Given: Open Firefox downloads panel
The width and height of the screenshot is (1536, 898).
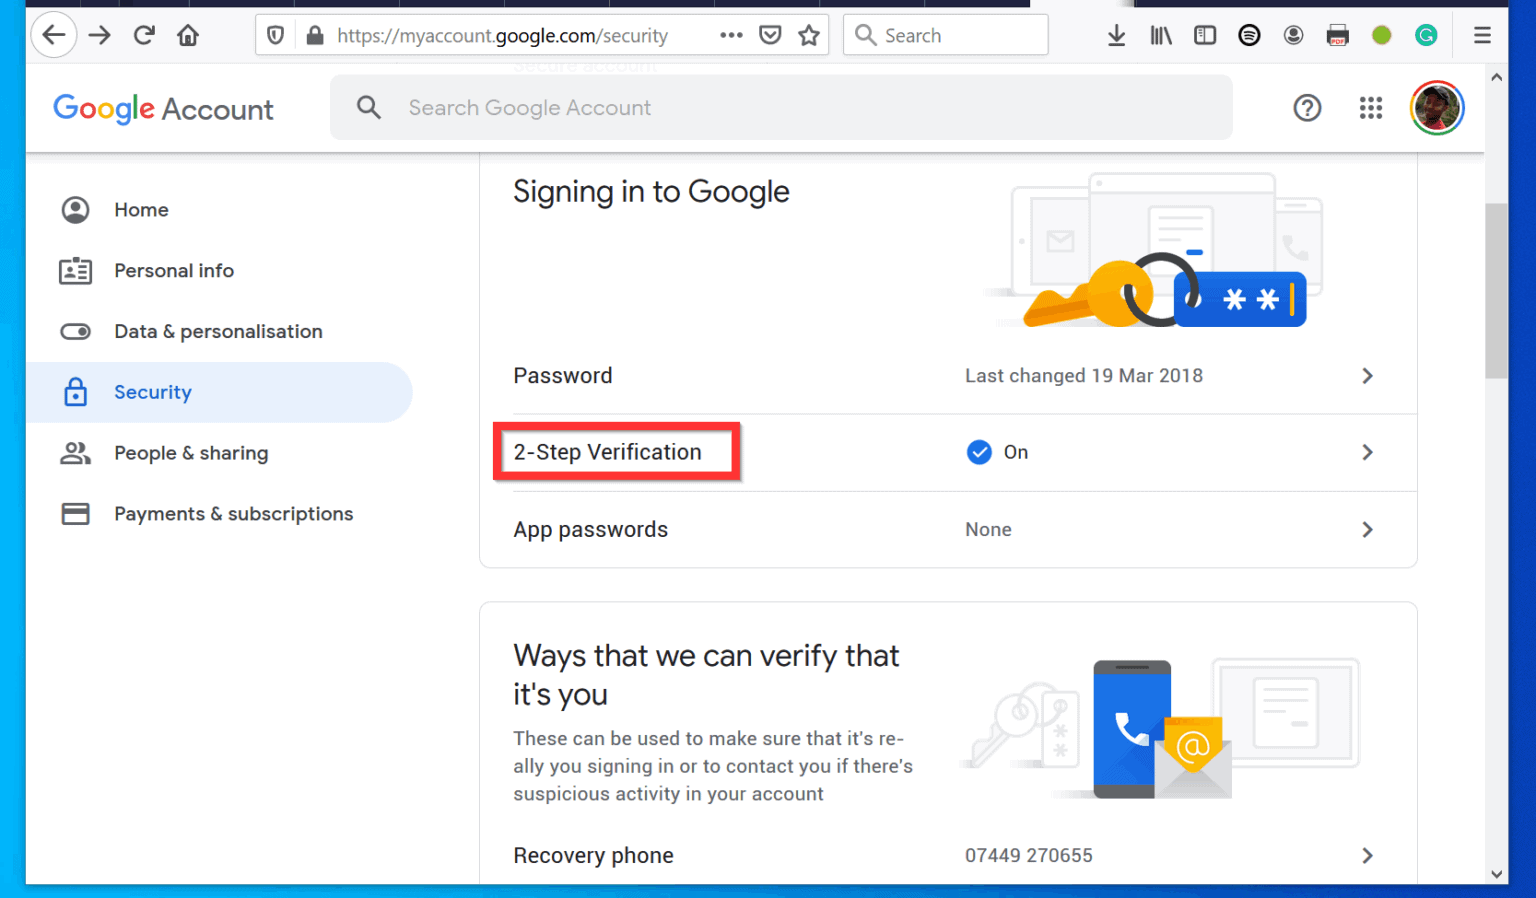Looking at the screenshot, I should [1116, 35].
